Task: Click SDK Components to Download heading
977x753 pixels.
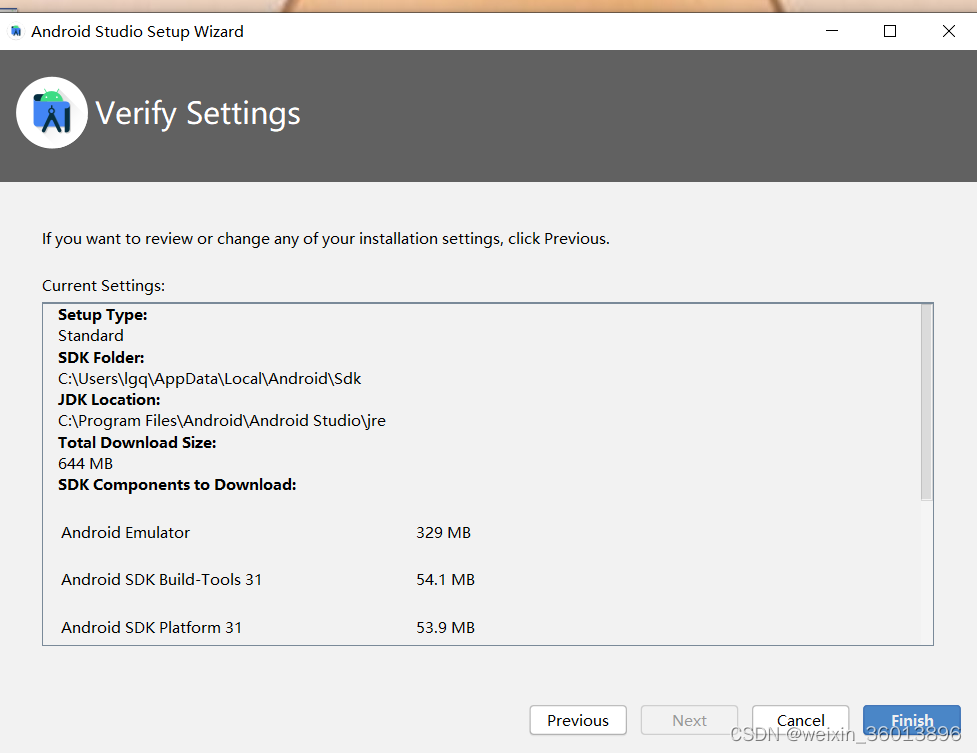Action: [x=177, y=484]
